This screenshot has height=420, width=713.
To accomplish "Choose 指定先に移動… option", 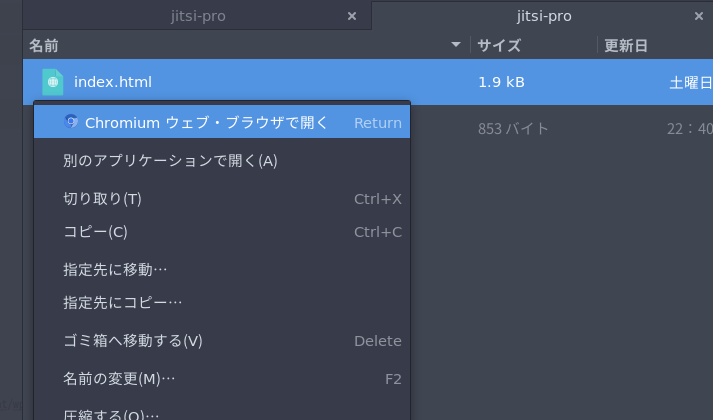I will click(x=222, y=270).
